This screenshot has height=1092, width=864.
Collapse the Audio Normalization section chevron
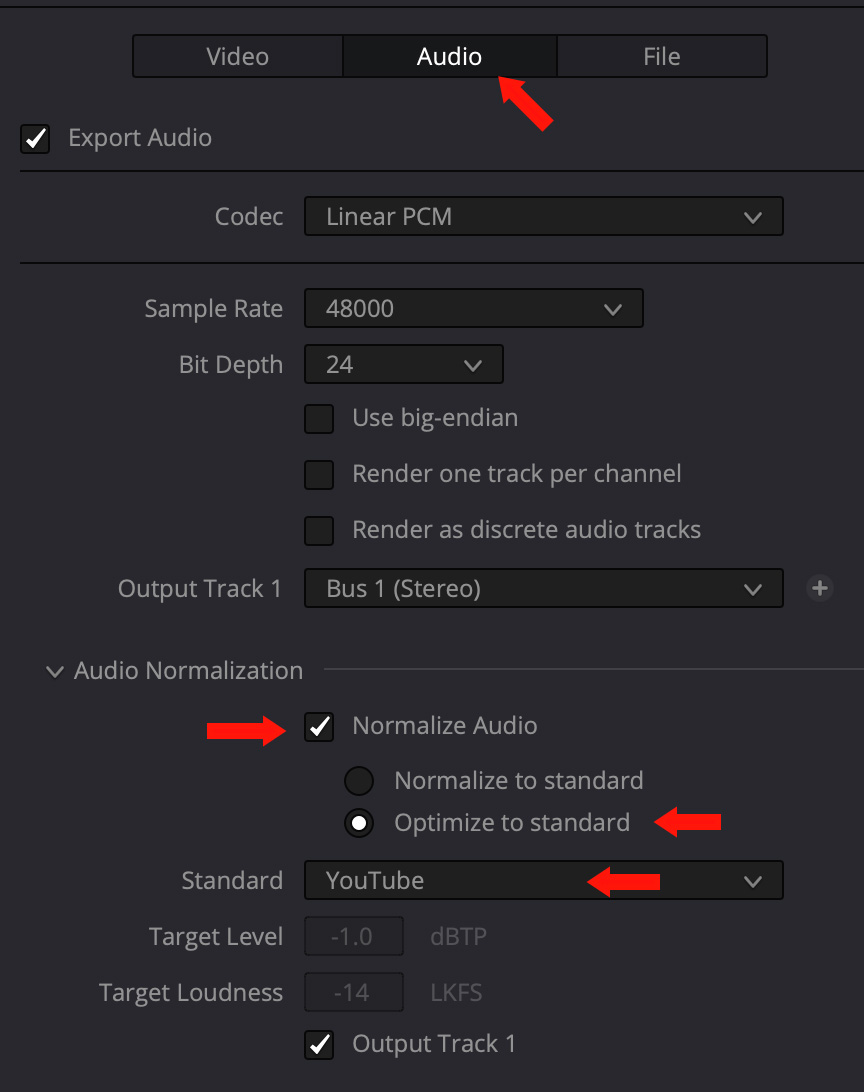pos(54,672)
